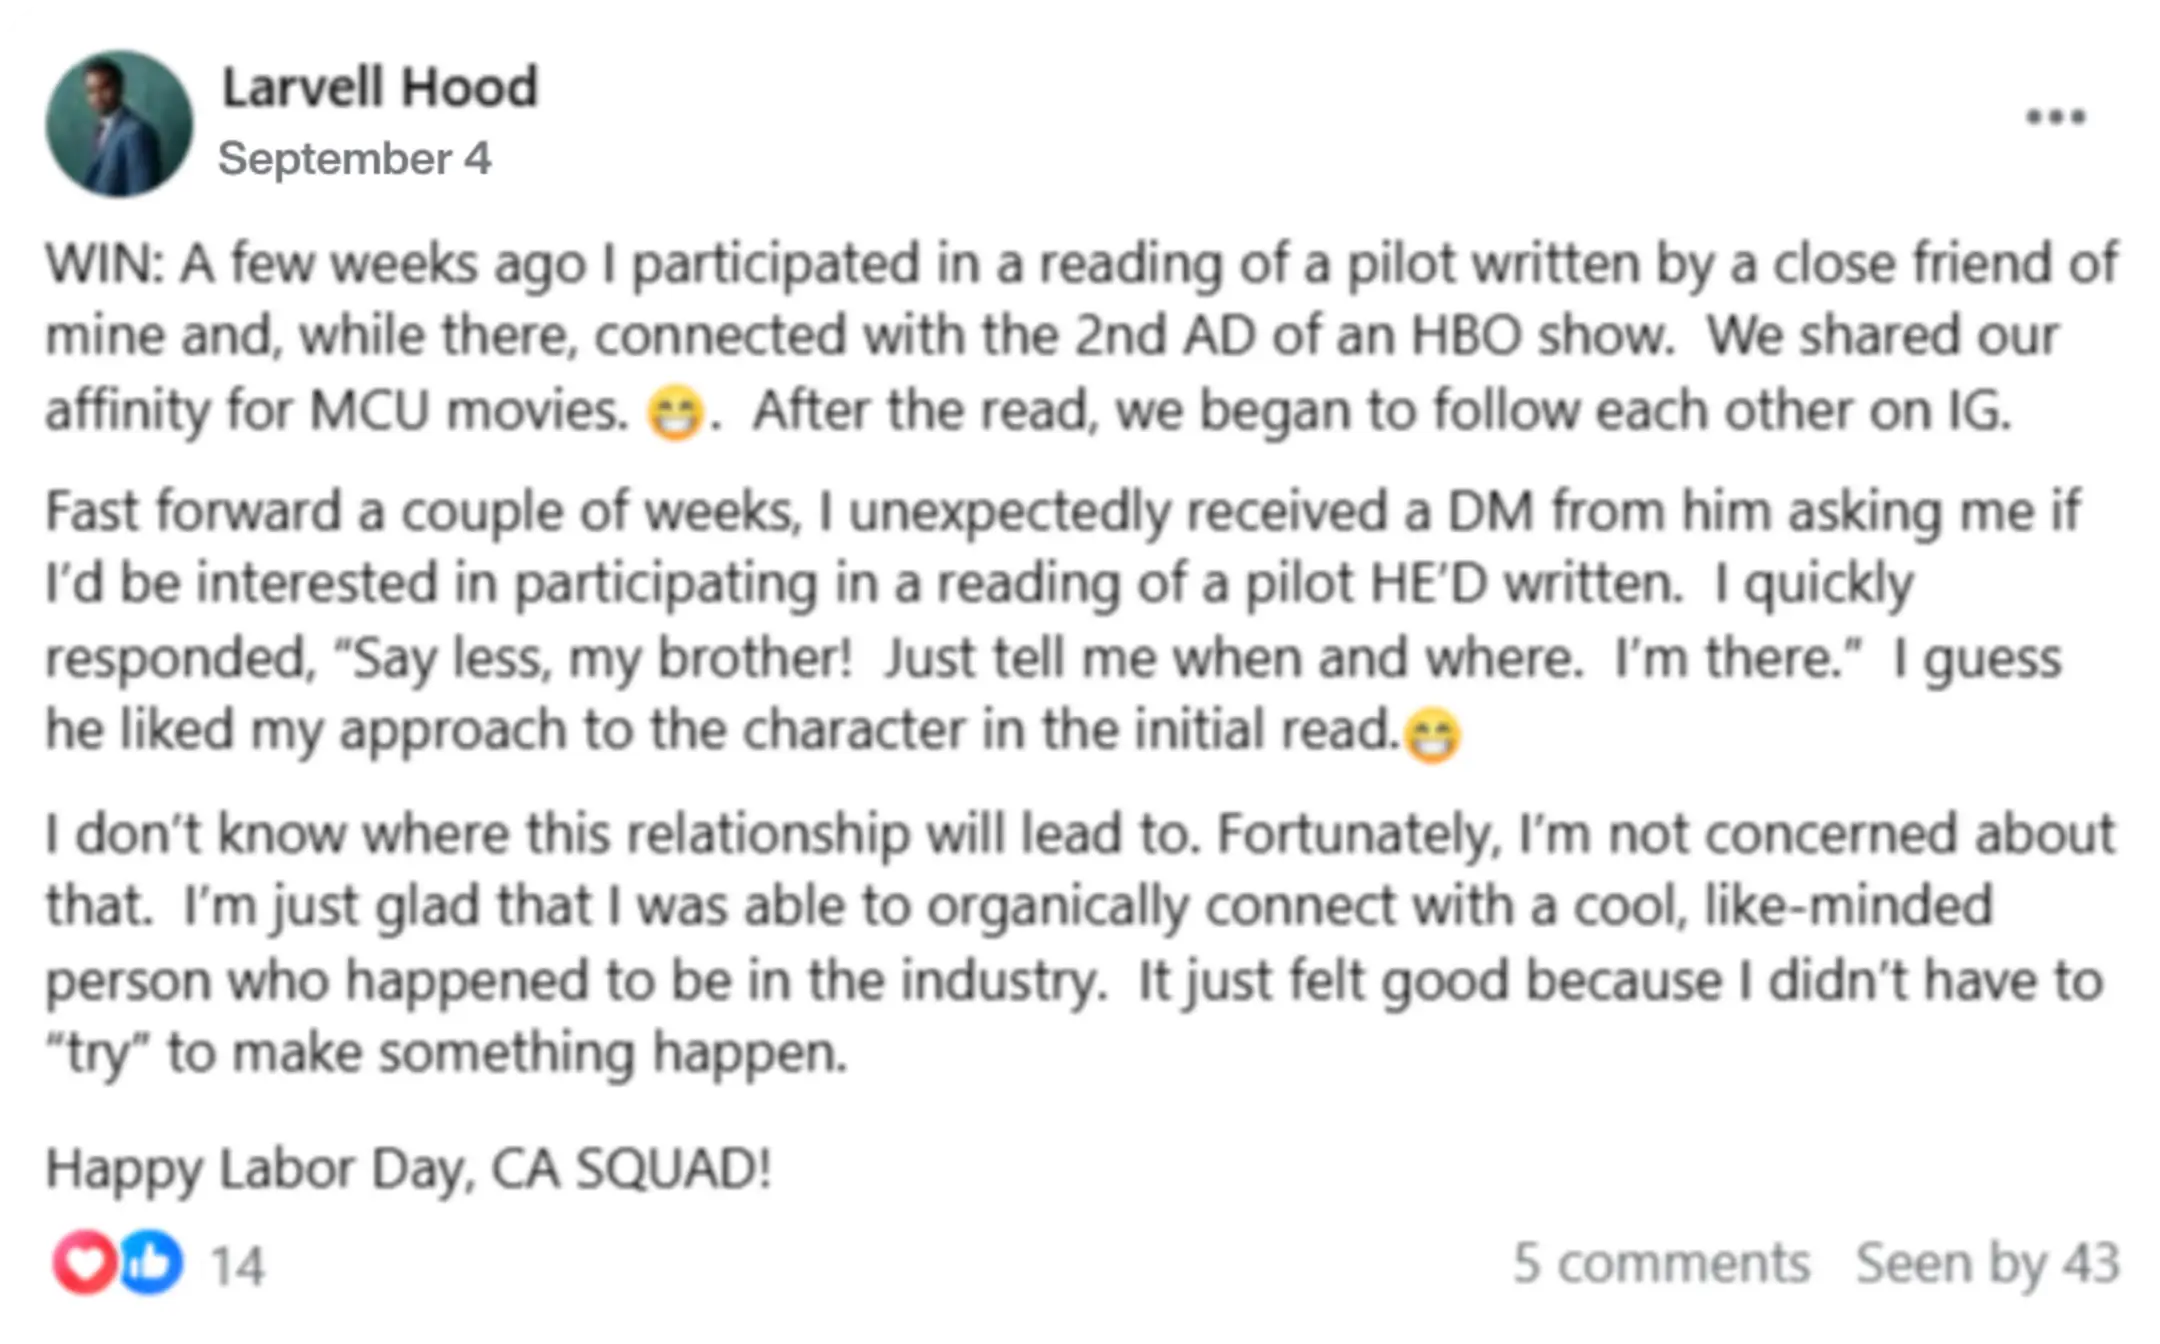Screen dimensions: 2160x1344
Task: Click the WIN: opening paragraph text
Action: pyautogui.click(x=1081, y=337)
